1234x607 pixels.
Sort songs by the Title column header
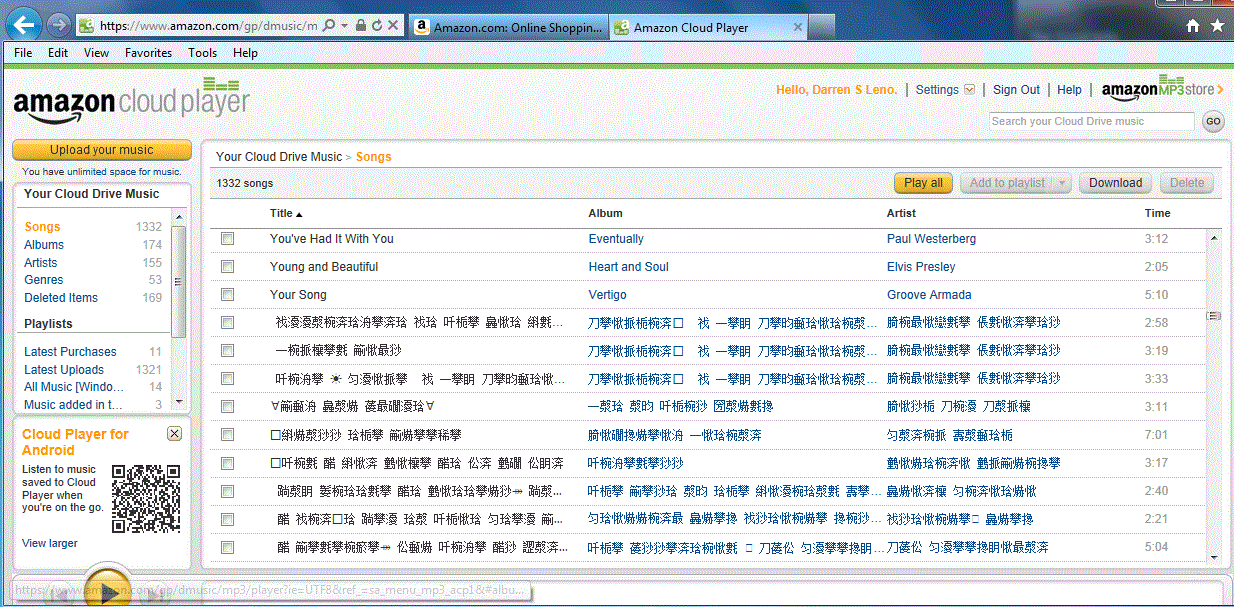coord(286,213)
